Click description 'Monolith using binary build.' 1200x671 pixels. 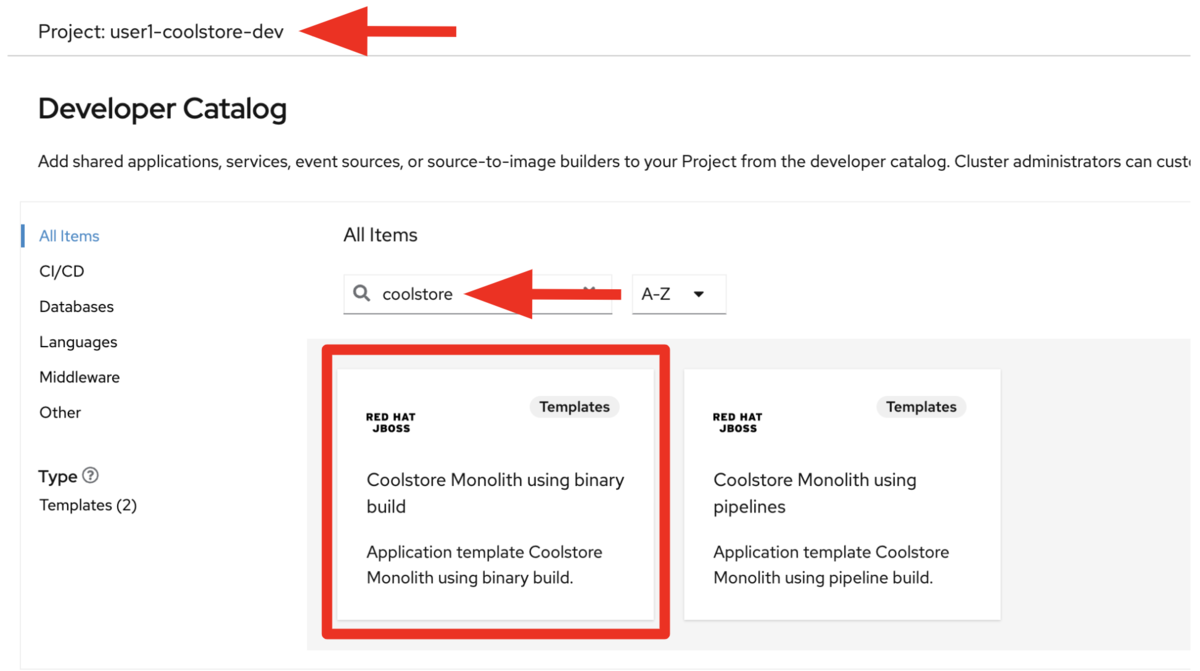click(470, 577)
